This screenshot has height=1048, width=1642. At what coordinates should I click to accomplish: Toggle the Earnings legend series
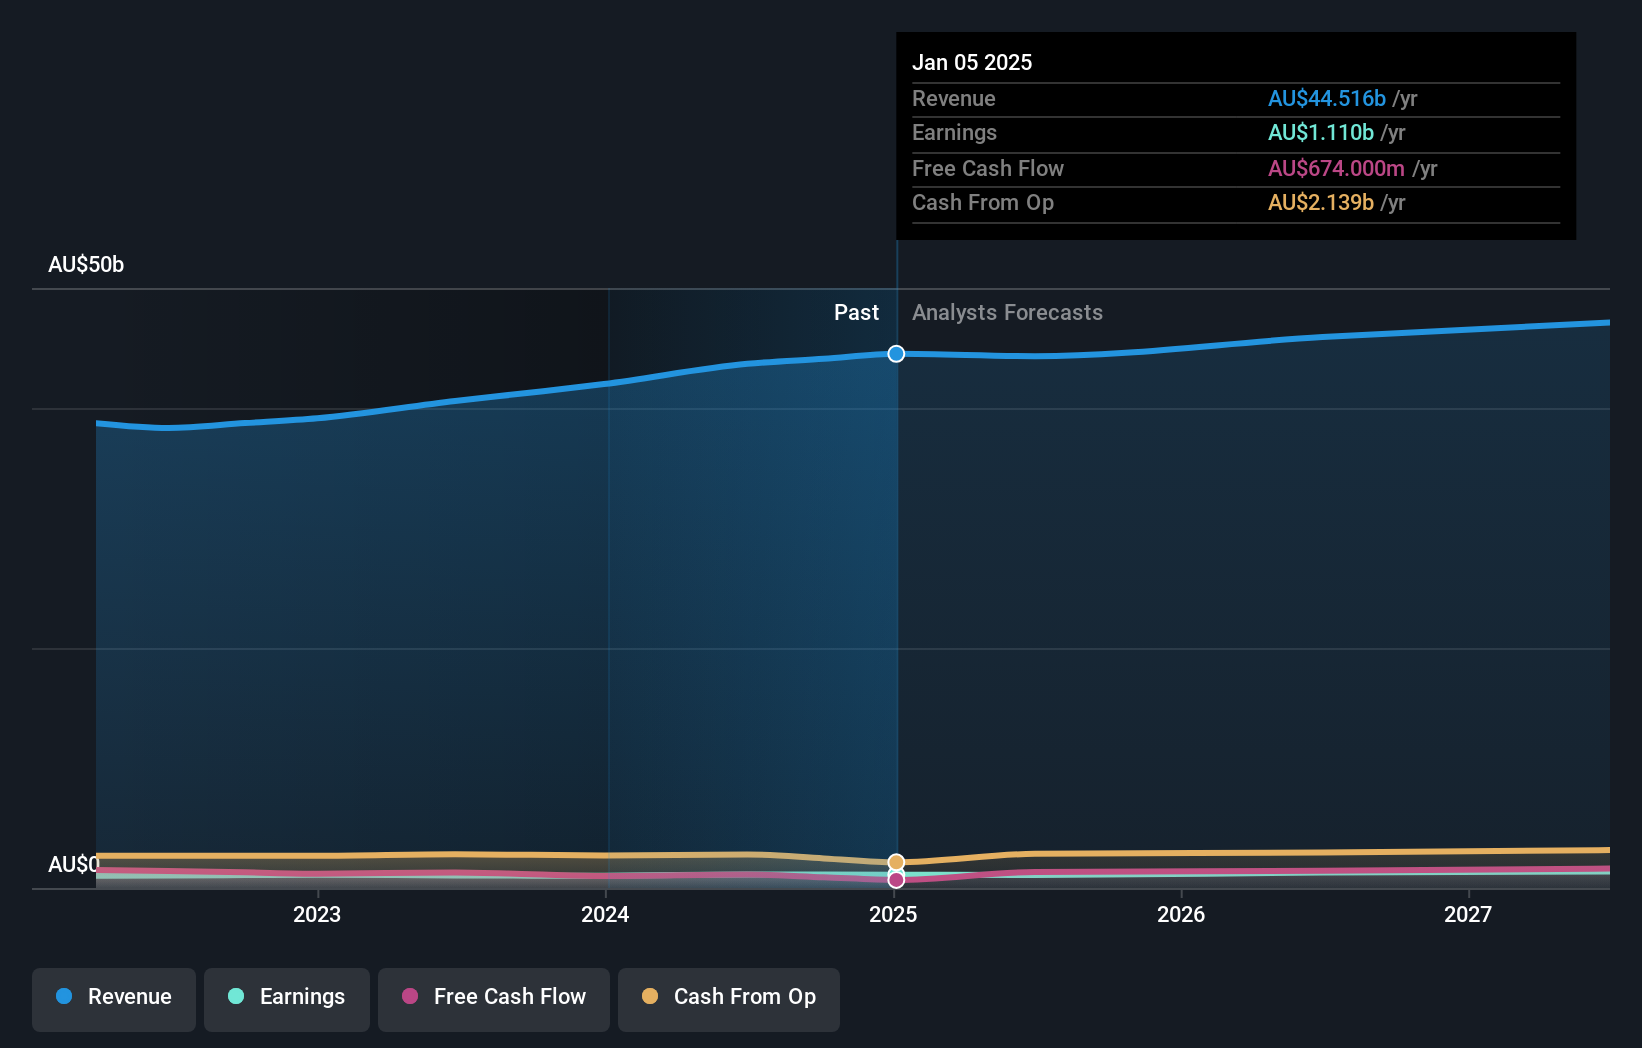[x=287, y=998]
